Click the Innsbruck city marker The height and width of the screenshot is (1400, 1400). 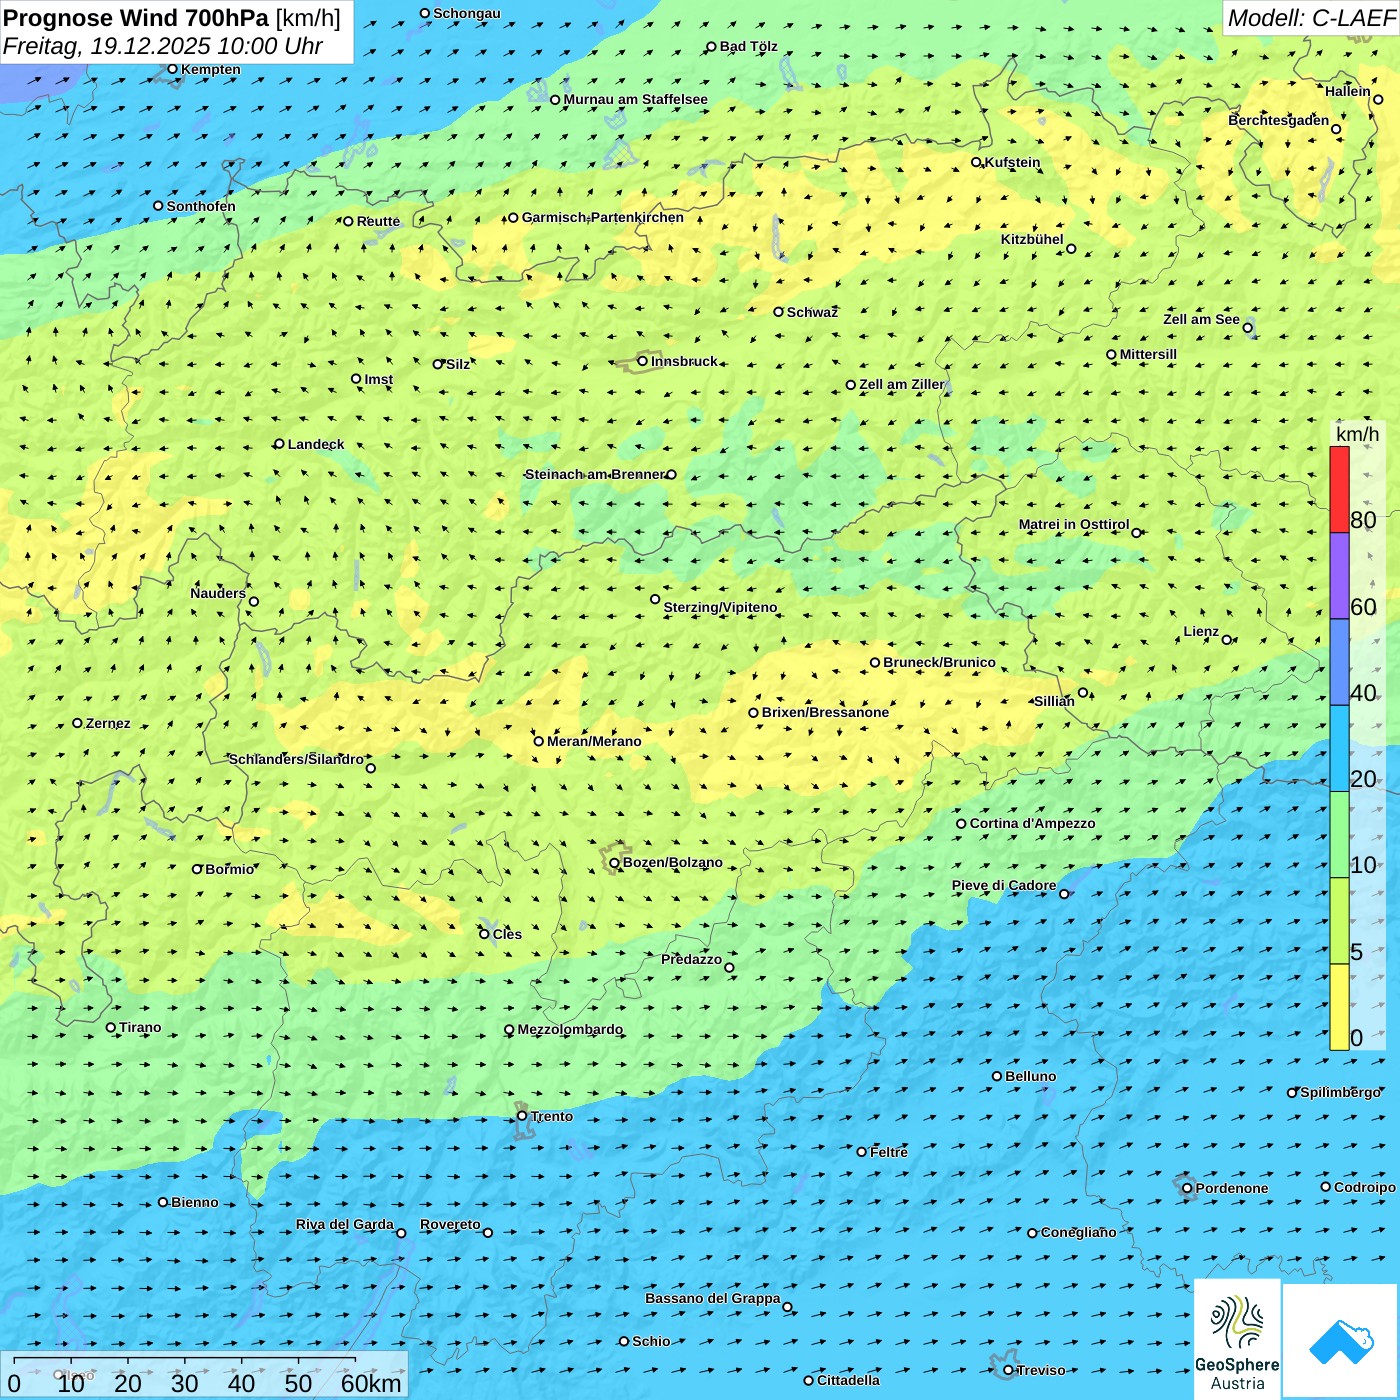coord(643,361)
